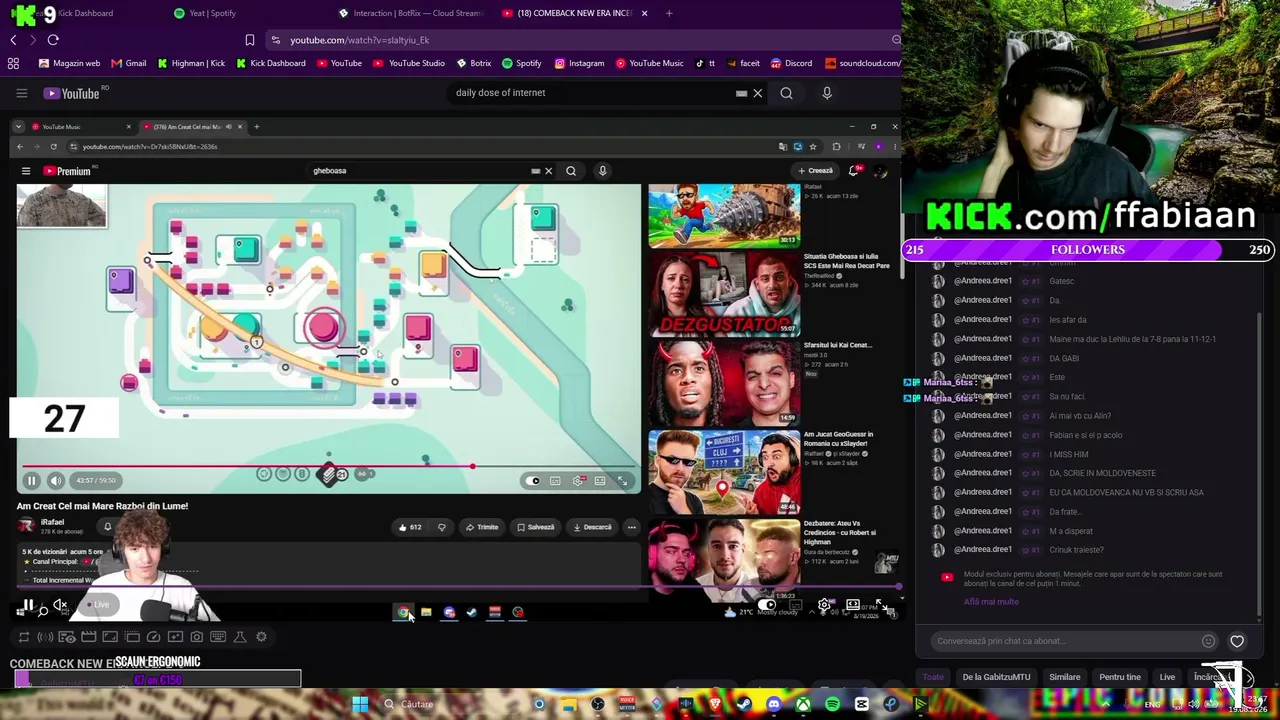Select the Toate filter chip
1280x720 pixels.
pos(933,677)
